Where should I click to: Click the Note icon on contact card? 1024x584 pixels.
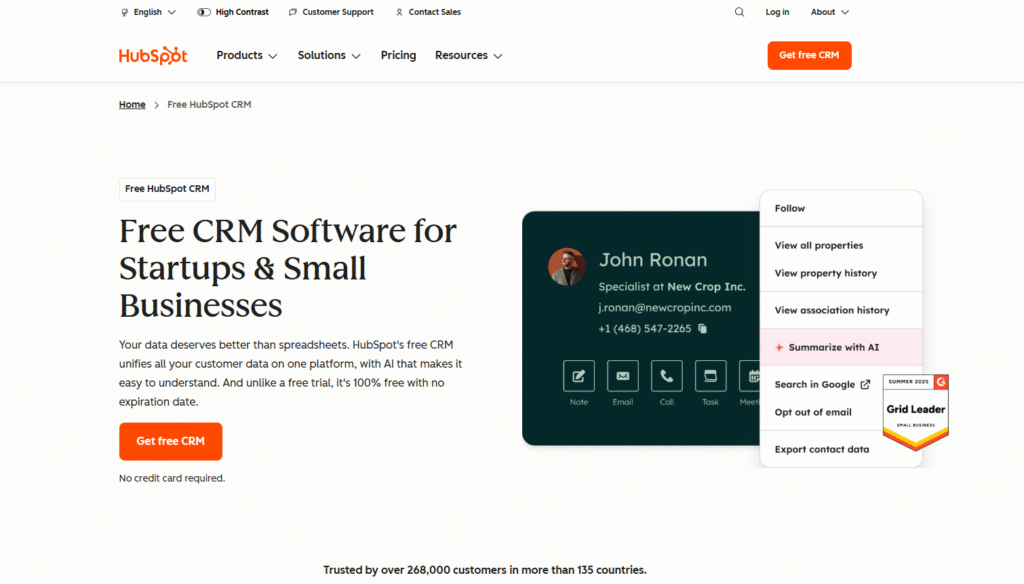pos(578,376)
